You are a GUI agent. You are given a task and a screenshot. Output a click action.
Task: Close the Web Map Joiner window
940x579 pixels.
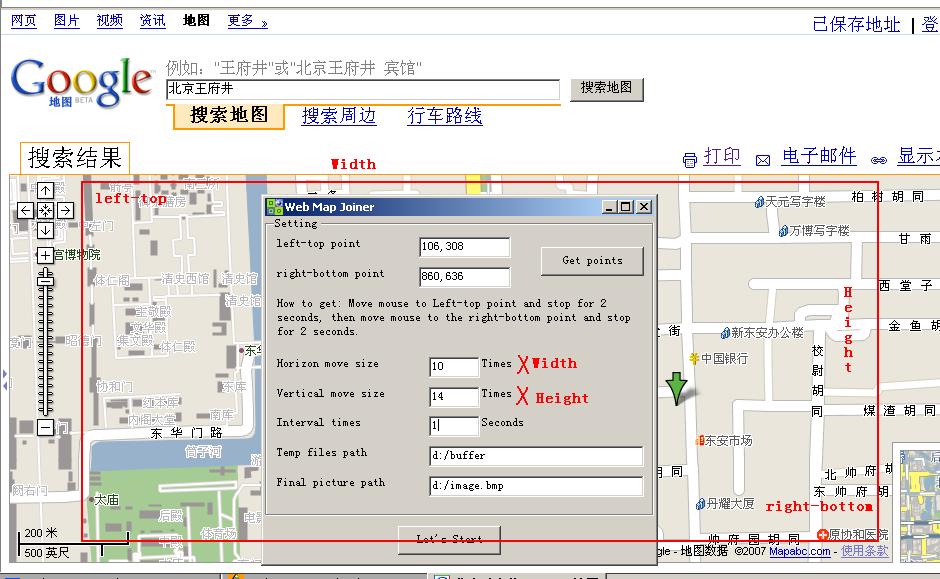pyautogui.click(x=644, y=207)
